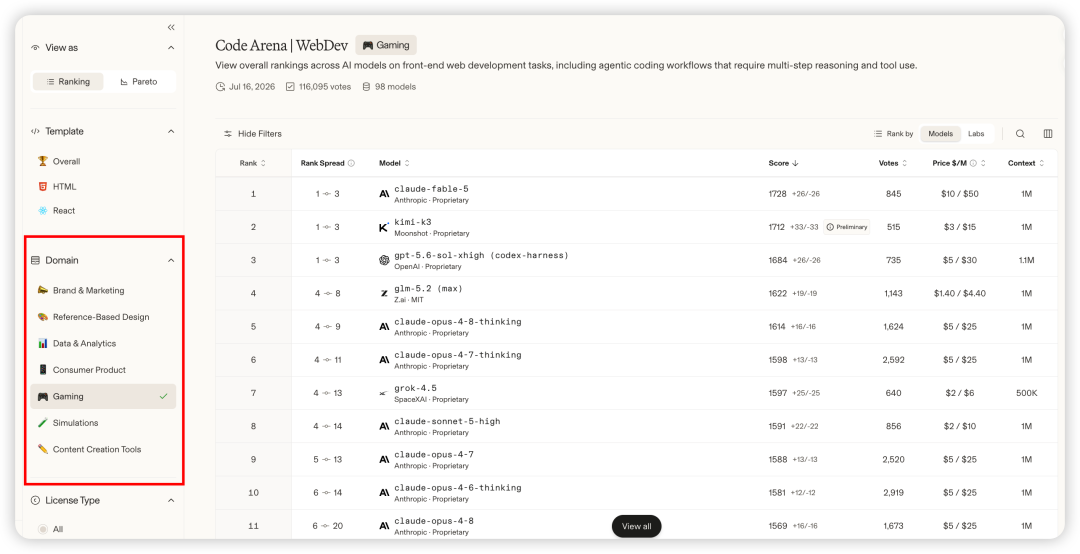Click the View all button
Image resolution: width=1080 pixels, height=554 pixels.
coord(636,526)
